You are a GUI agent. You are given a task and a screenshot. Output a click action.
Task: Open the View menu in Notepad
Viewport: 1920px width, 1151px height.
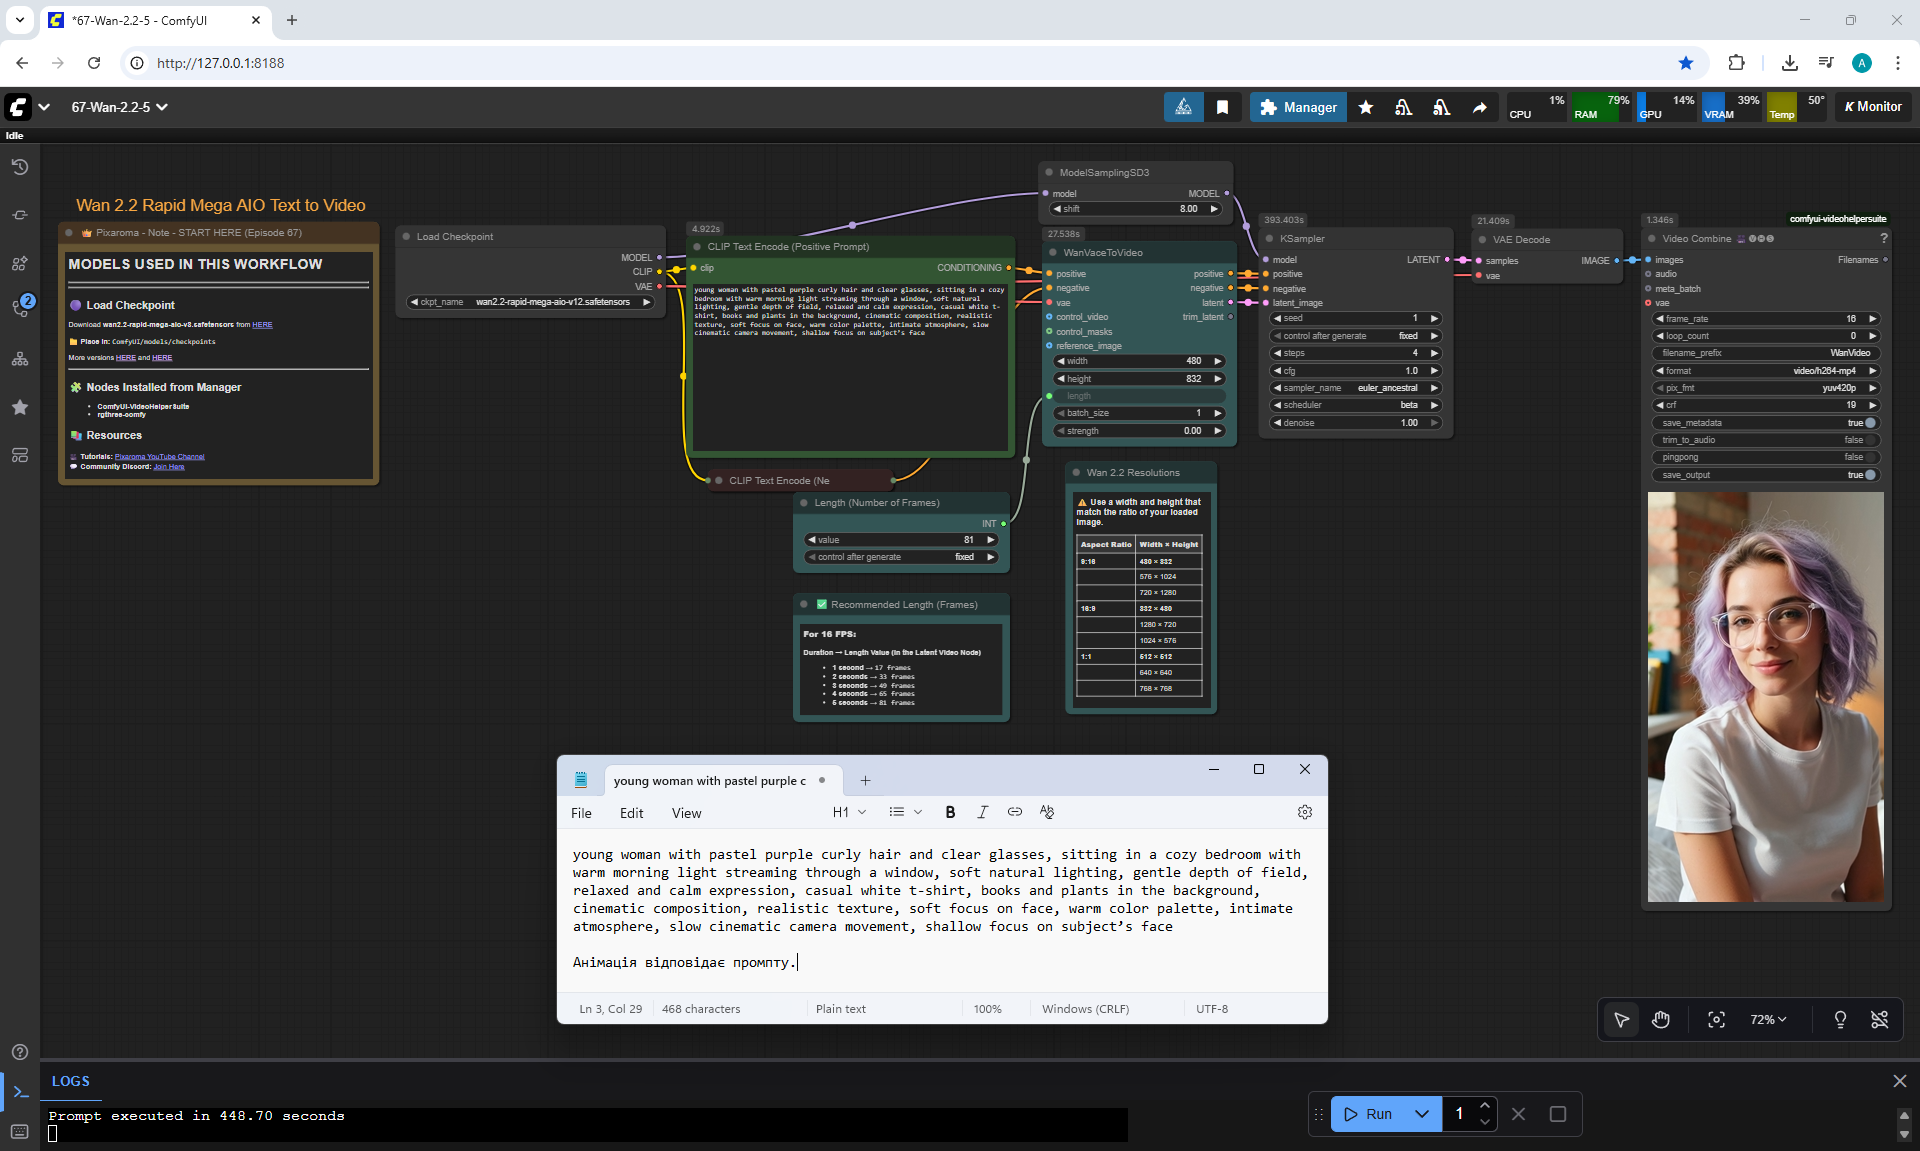pyautogui.click(x=686, y=813)
